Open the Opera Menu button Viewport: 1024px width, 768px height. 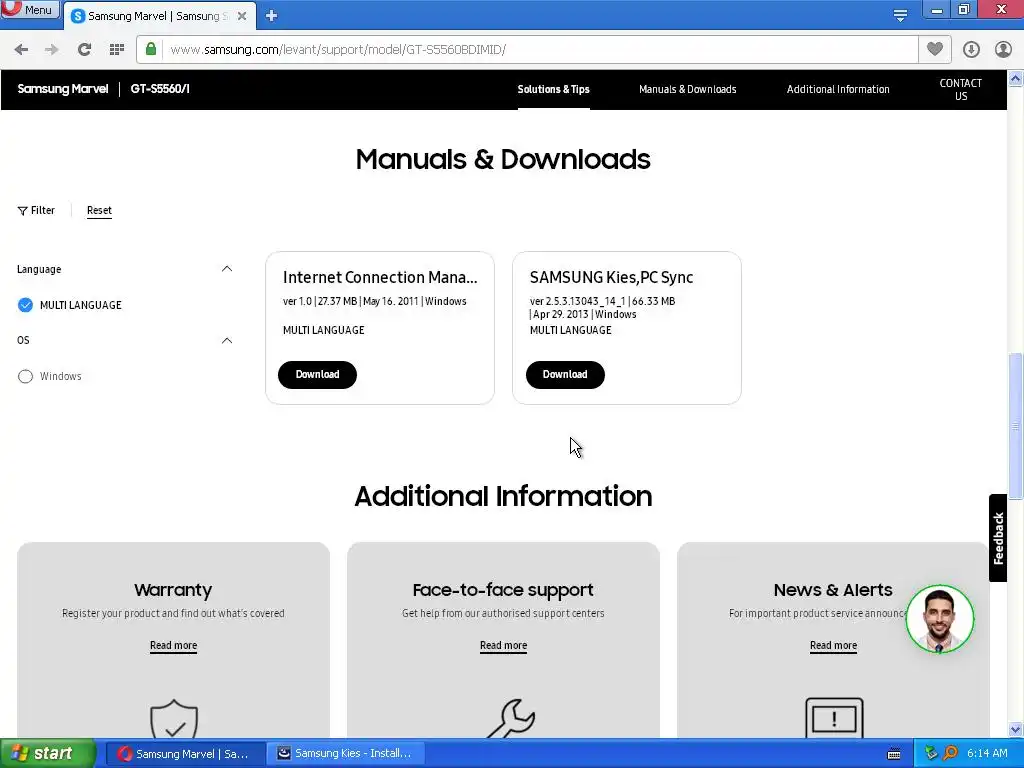click(29, 9)
